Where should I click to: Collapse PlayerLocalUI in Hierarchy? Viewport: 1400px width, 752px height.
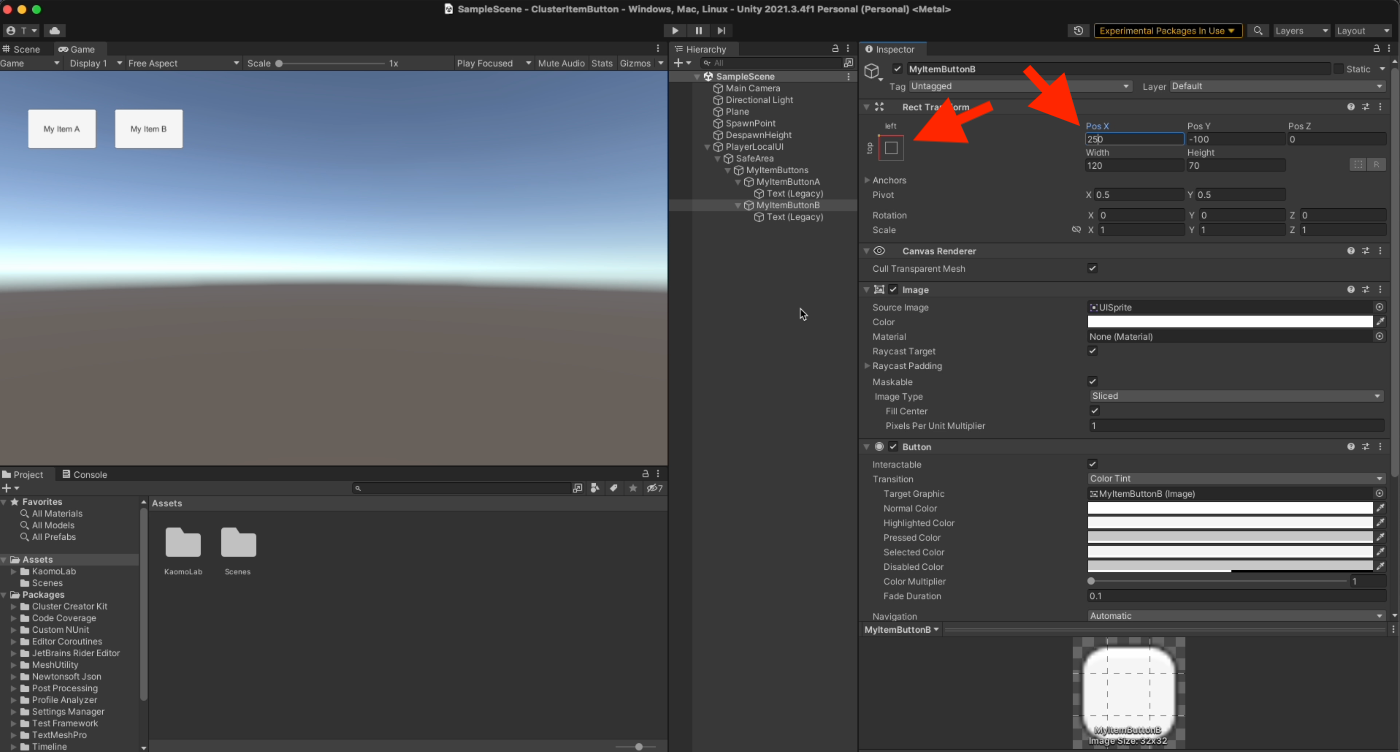pos(709,147)
